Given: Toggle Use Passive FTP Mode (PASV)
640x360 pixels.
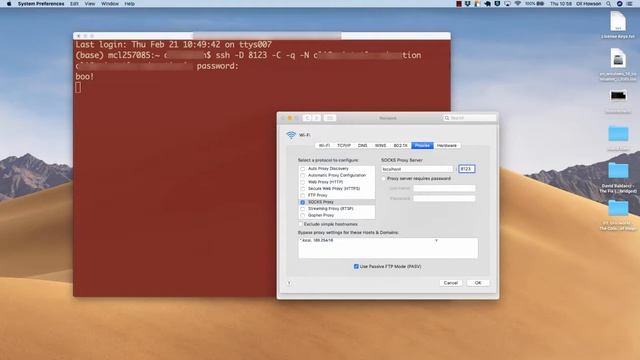Looking at the screenshot, I should [356, 266].
